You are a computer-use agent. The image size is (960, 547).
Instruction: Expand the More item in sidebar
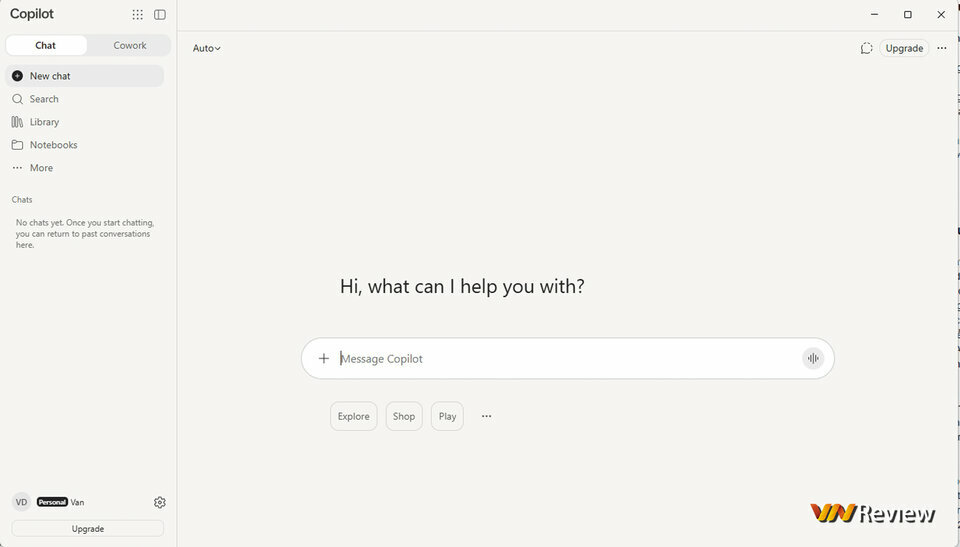[x=85, y=168]
